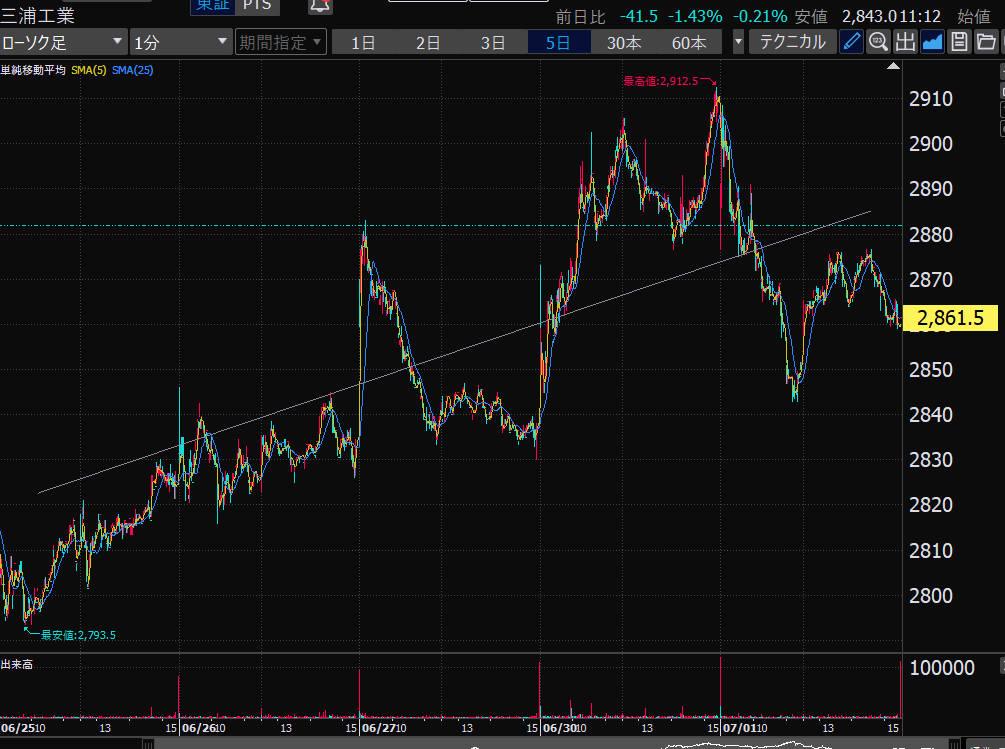The image size is (1005, 749).
Task: Select the 3日 range tab
Action: click(494, 43)
